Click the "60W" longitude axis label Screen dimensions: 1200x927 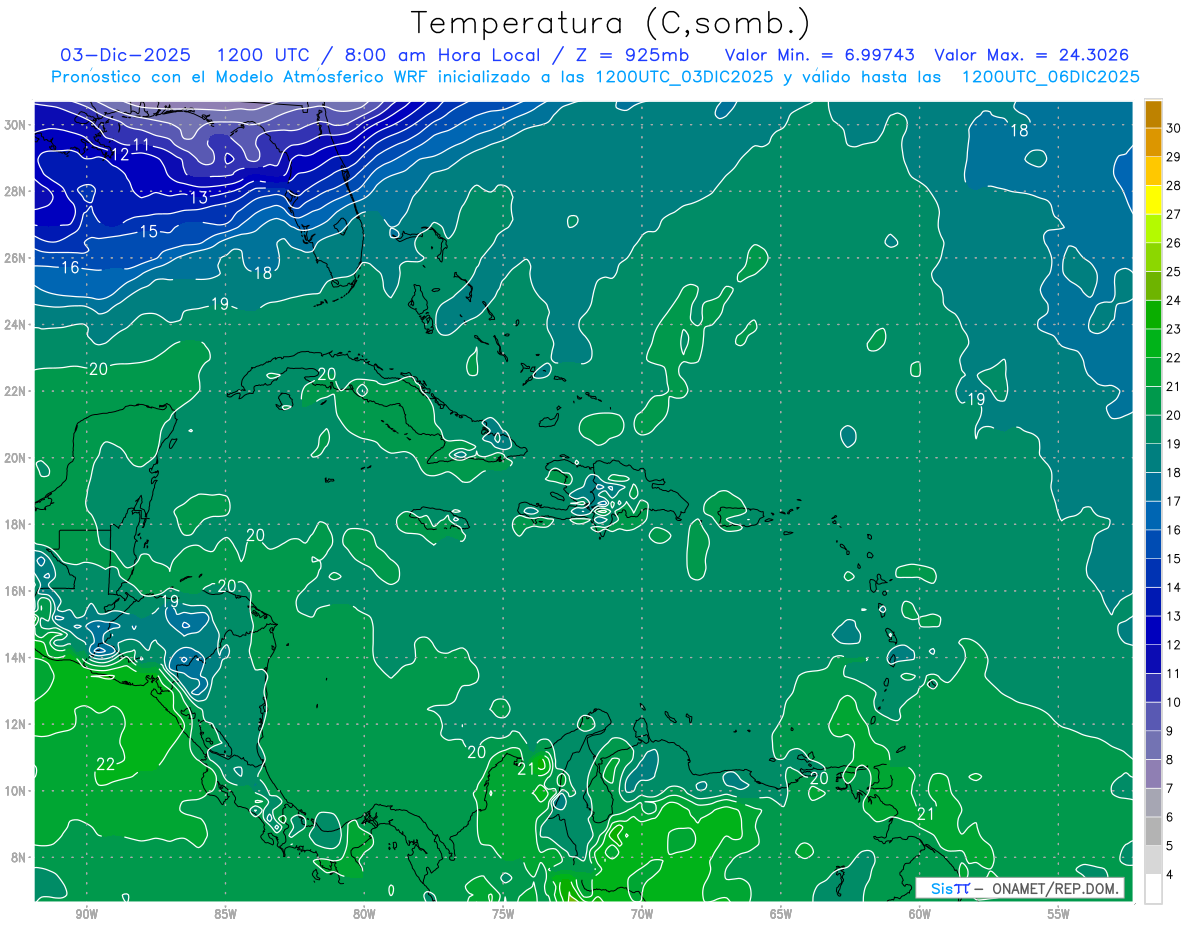point(920,915)
